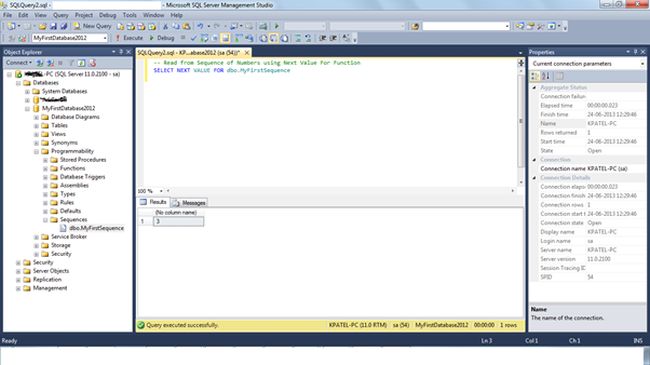Screen dimensions: 650x365
Task: Click the Filter icon in Object Explorer
Action: (71, 63)
